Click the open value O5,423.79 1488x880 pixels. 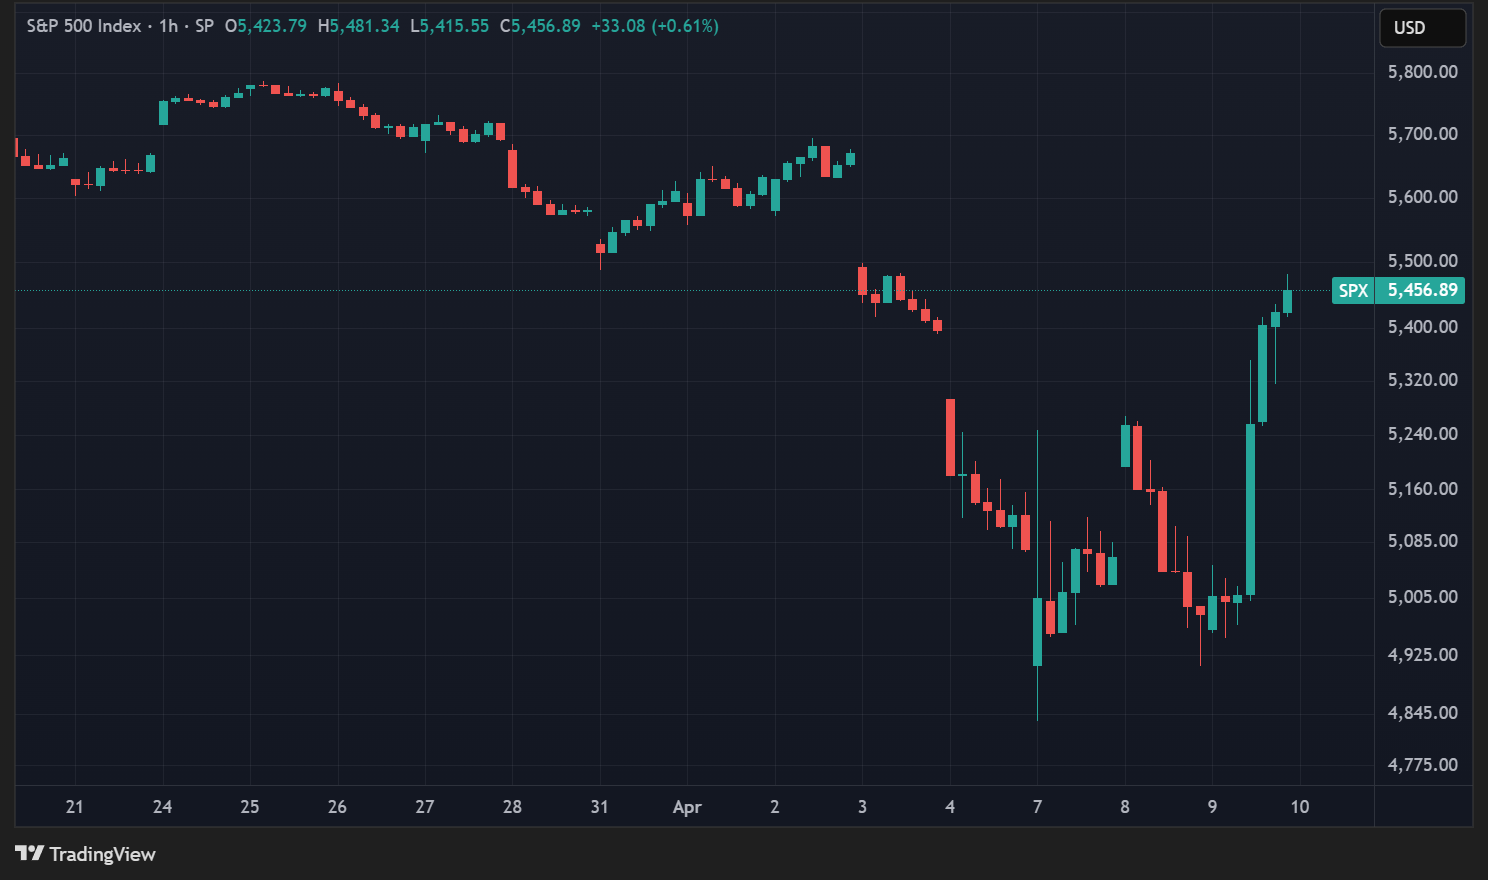point(266,26)
